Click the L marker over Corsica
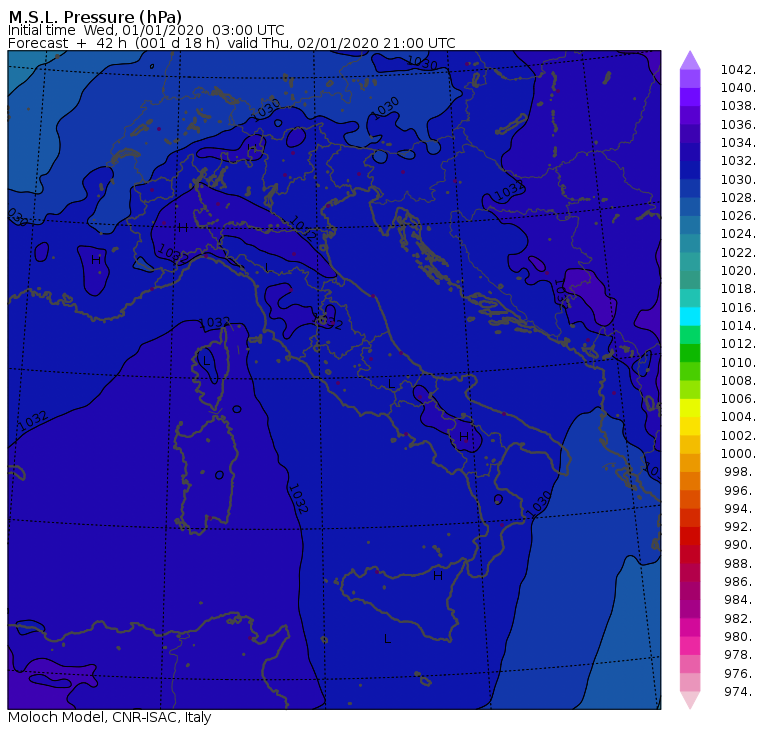Screen dimensions: 760x731 (x=206, y=361)
